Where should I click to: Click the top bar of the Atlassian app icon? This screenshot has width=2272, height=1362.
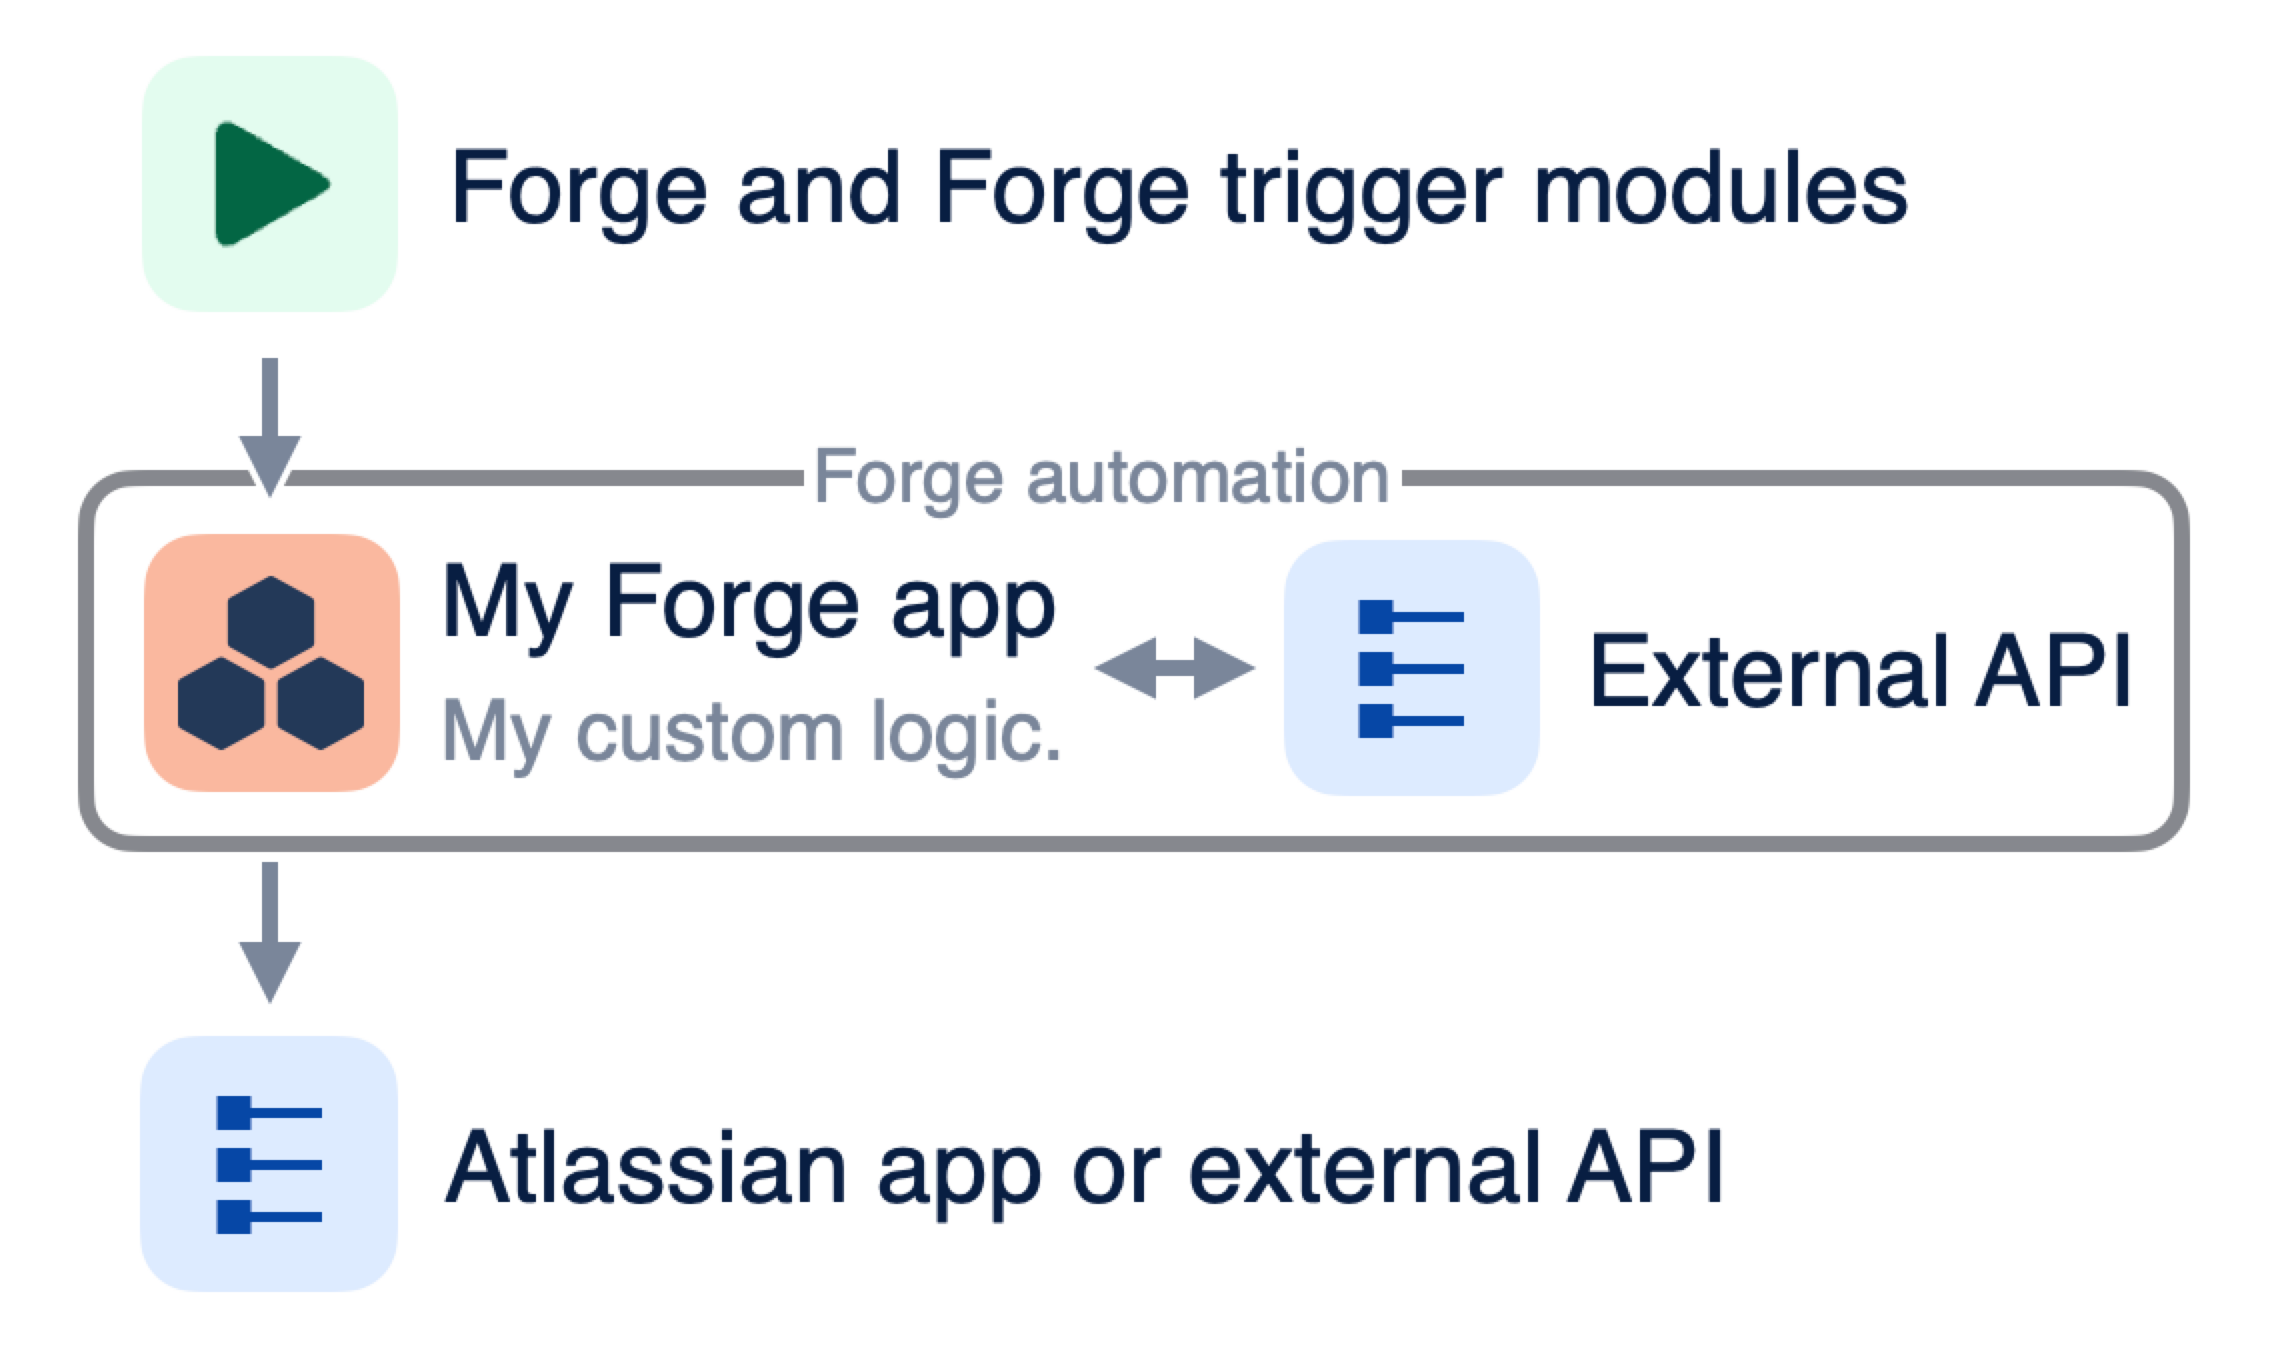pyautogui.click(x=268, y=1112)
